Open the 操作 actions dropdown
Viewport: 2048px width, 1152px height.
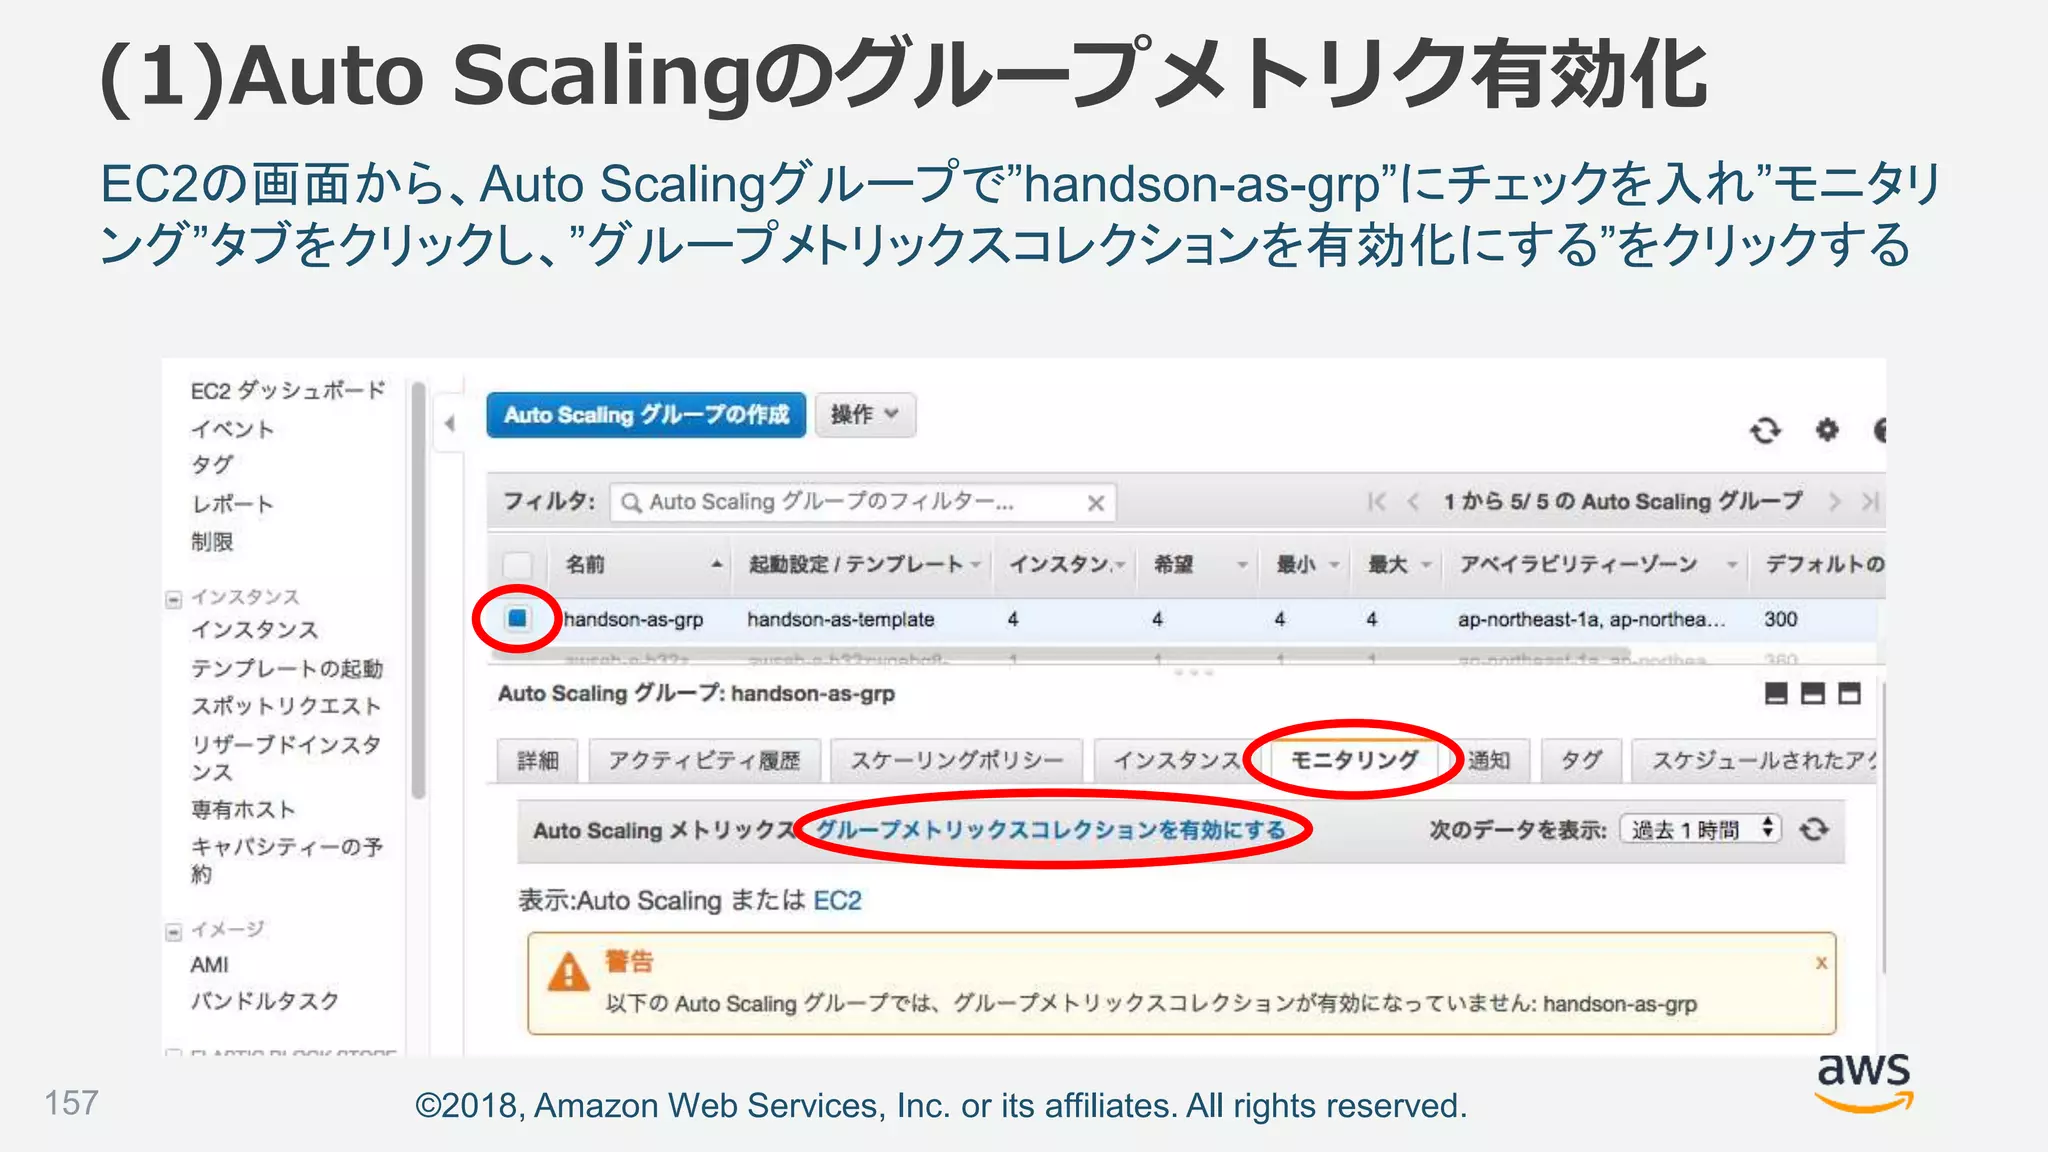pyautogui.click(x=865, y=414)
